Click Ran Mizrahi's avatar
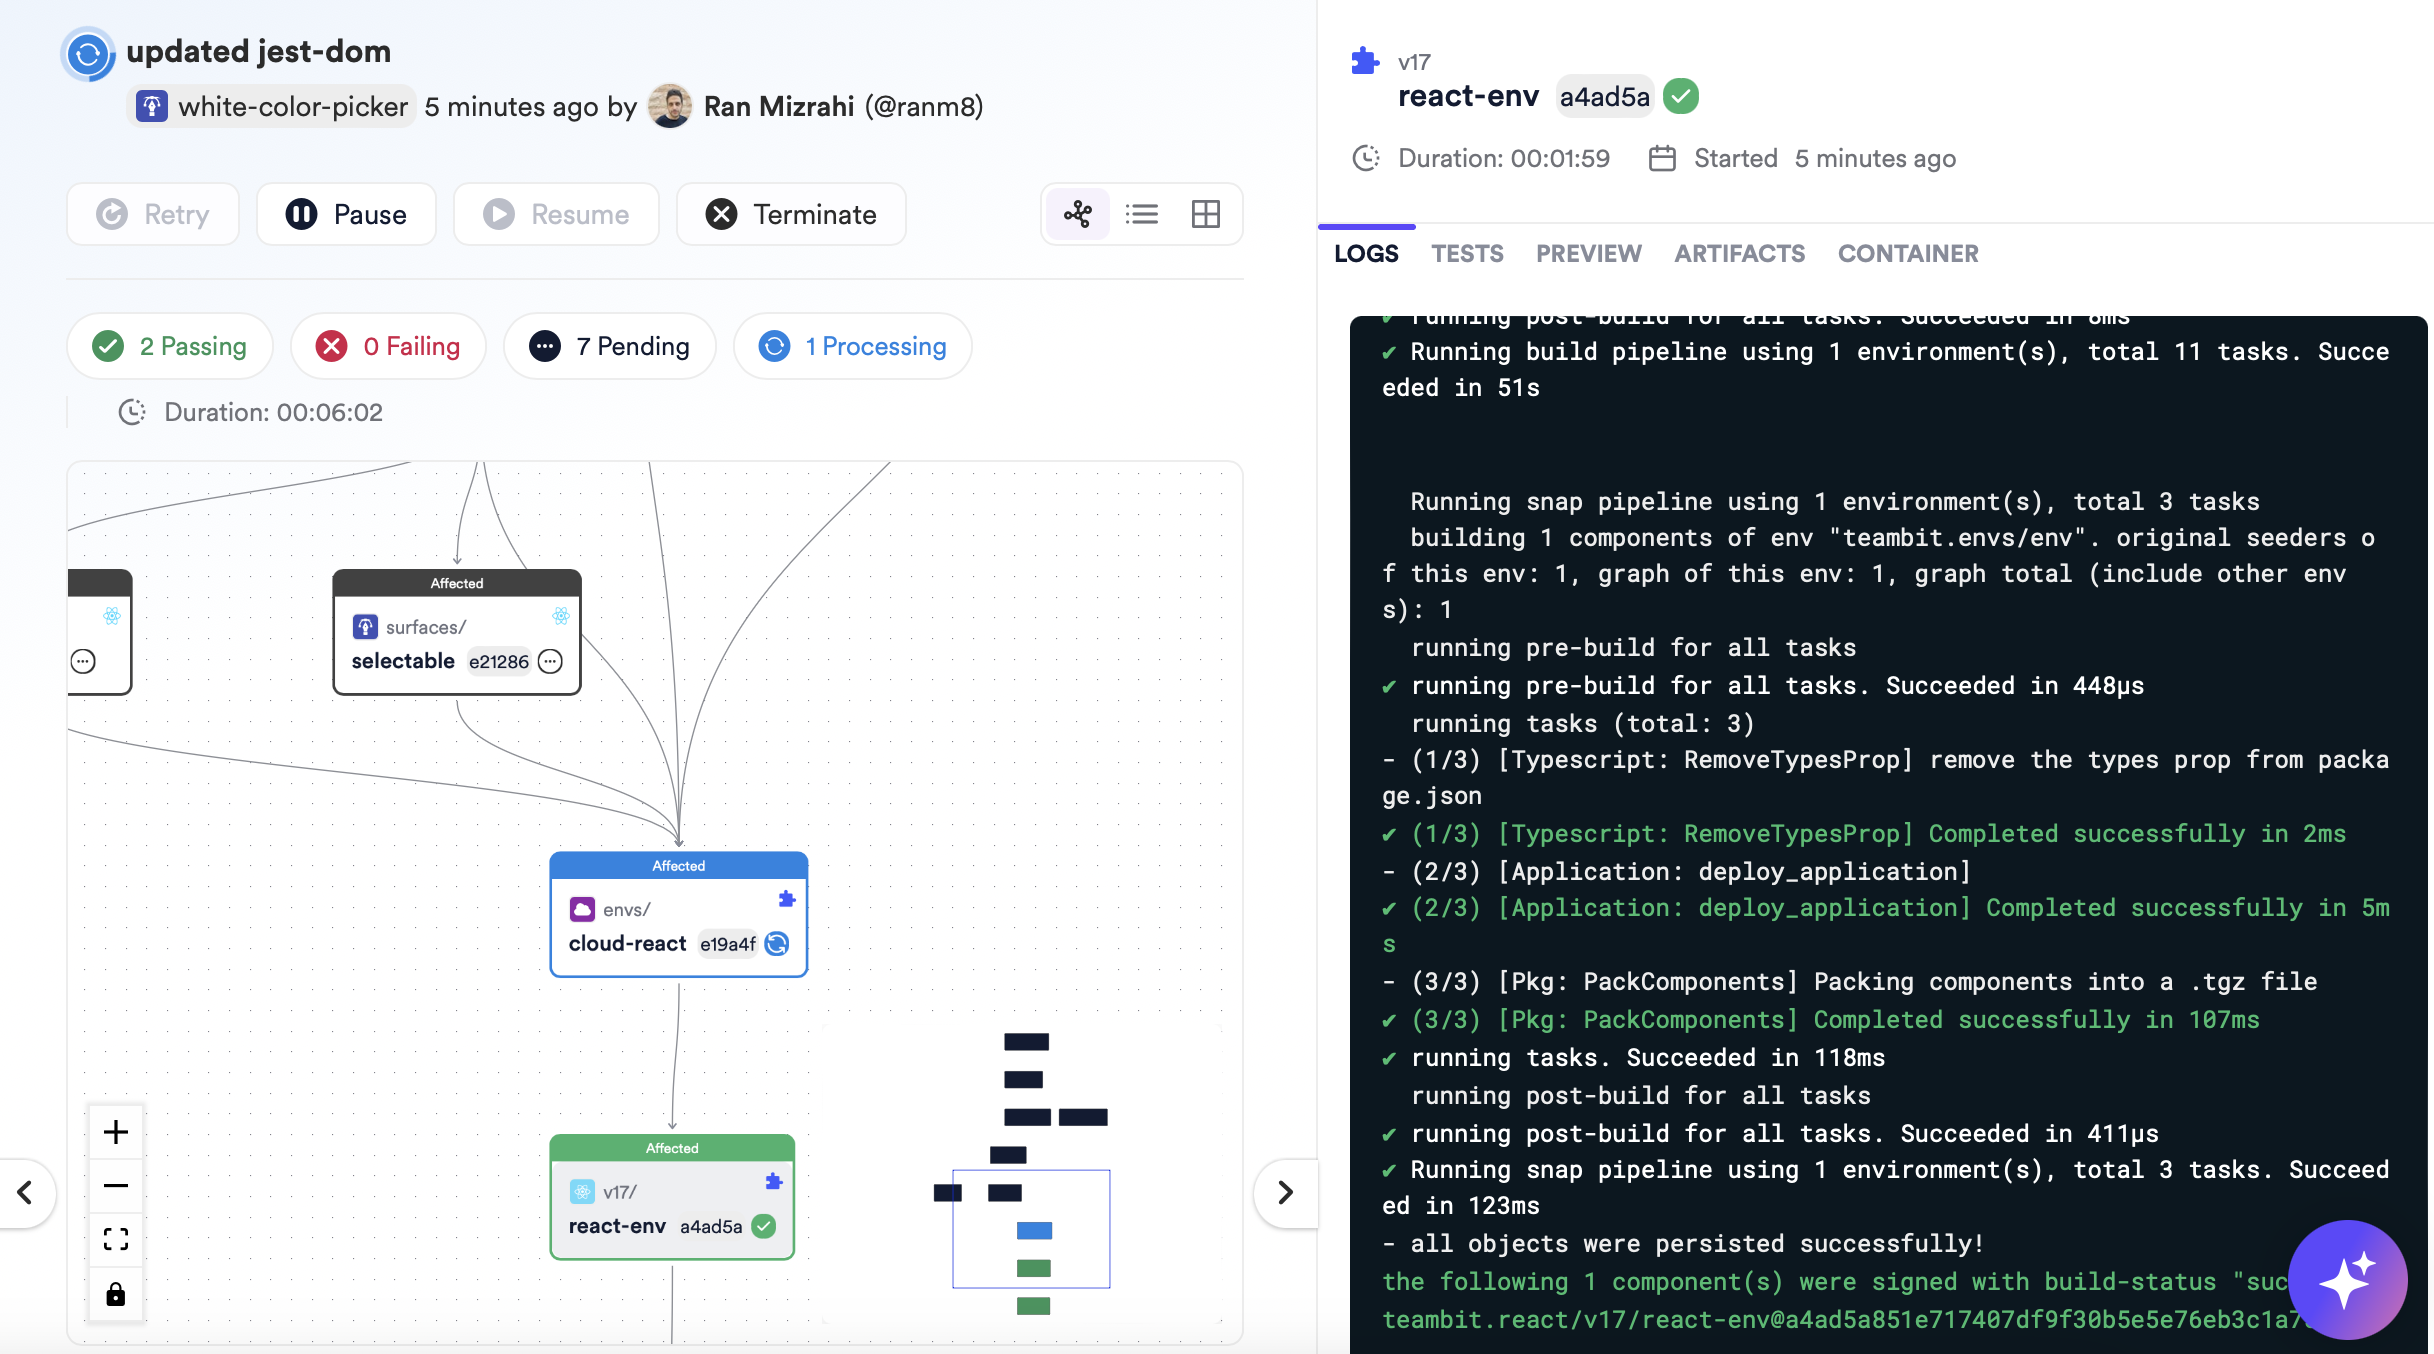 [x=670, y=106]
